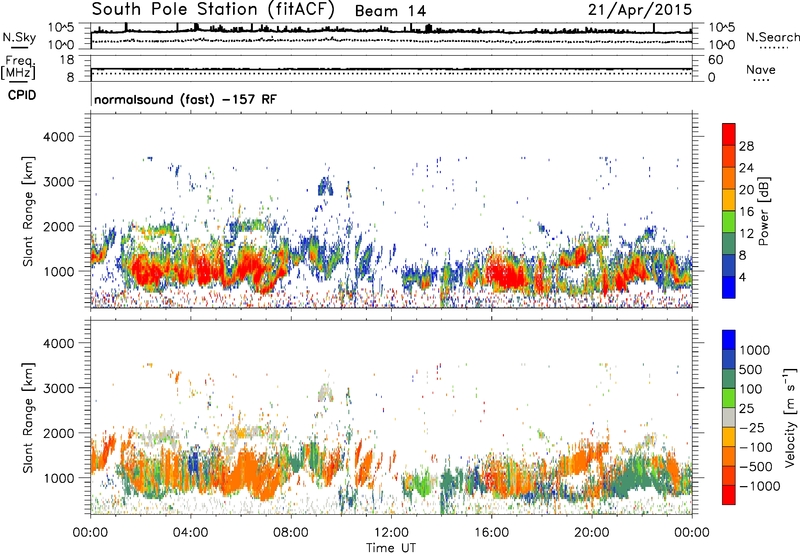
Task: Click the 'South Pole Station (fitACF)' title
Action: 213,9
